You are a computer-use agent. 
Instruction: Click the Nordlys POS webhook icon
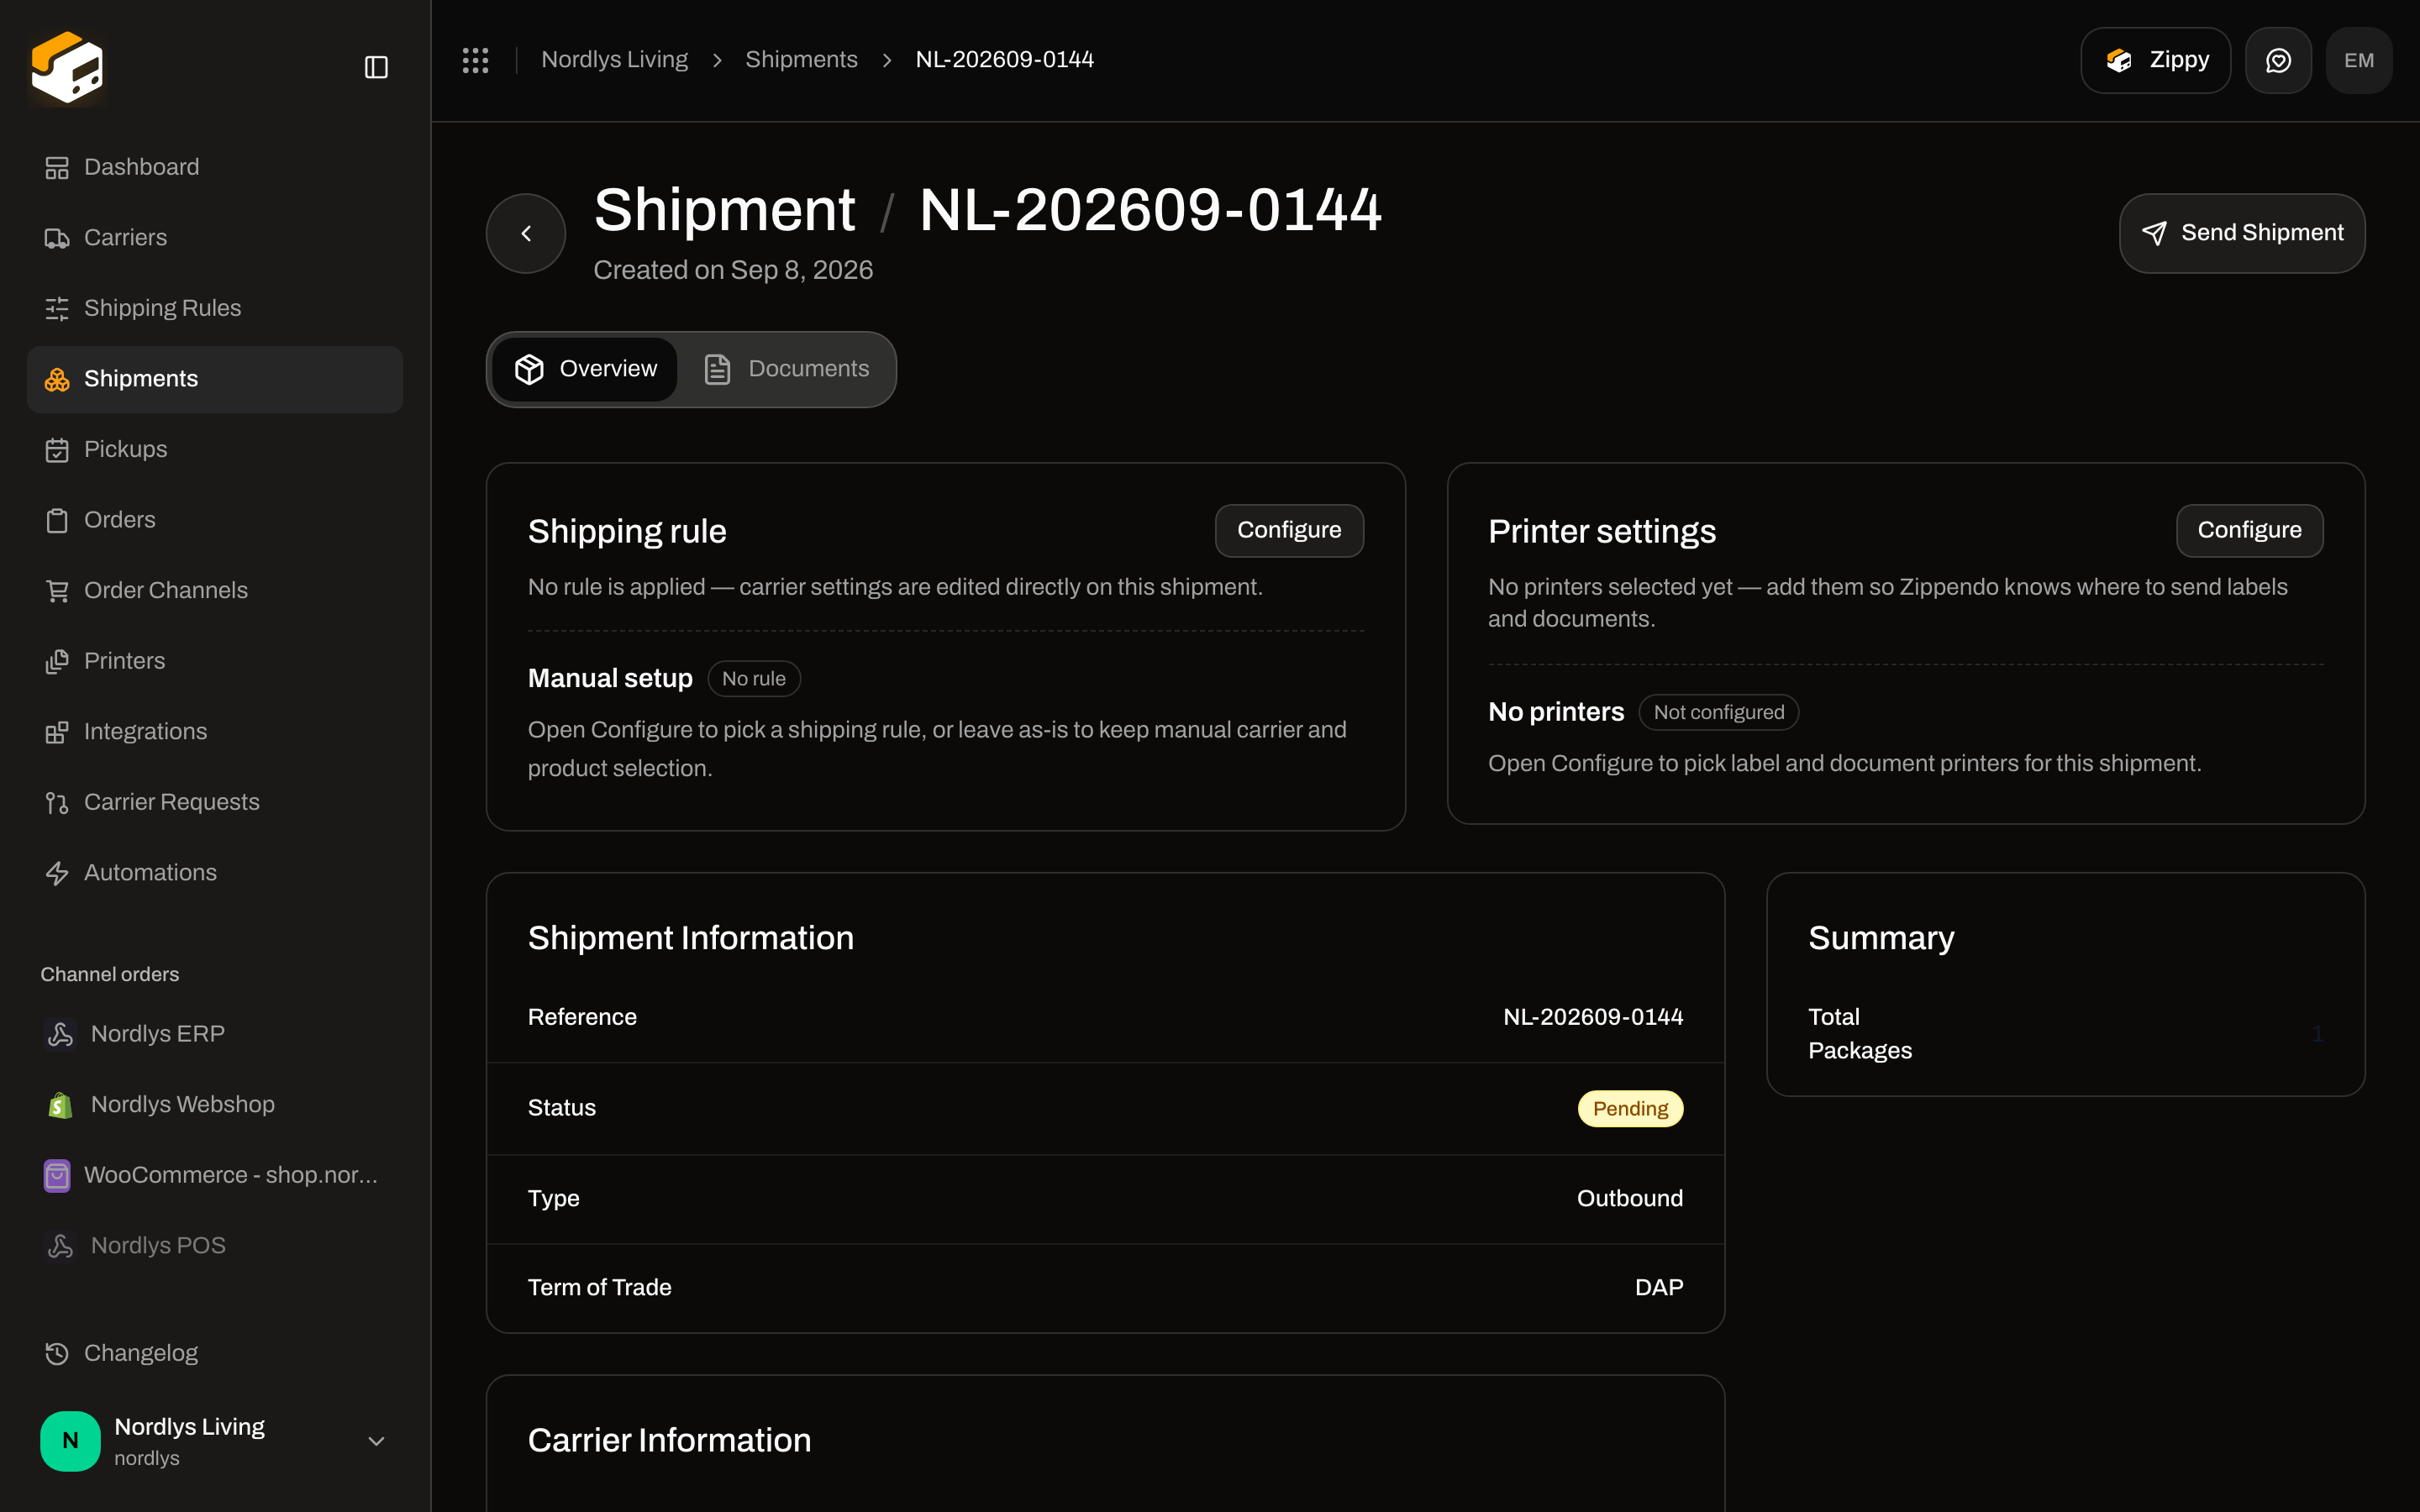(x=60, y=1246)
